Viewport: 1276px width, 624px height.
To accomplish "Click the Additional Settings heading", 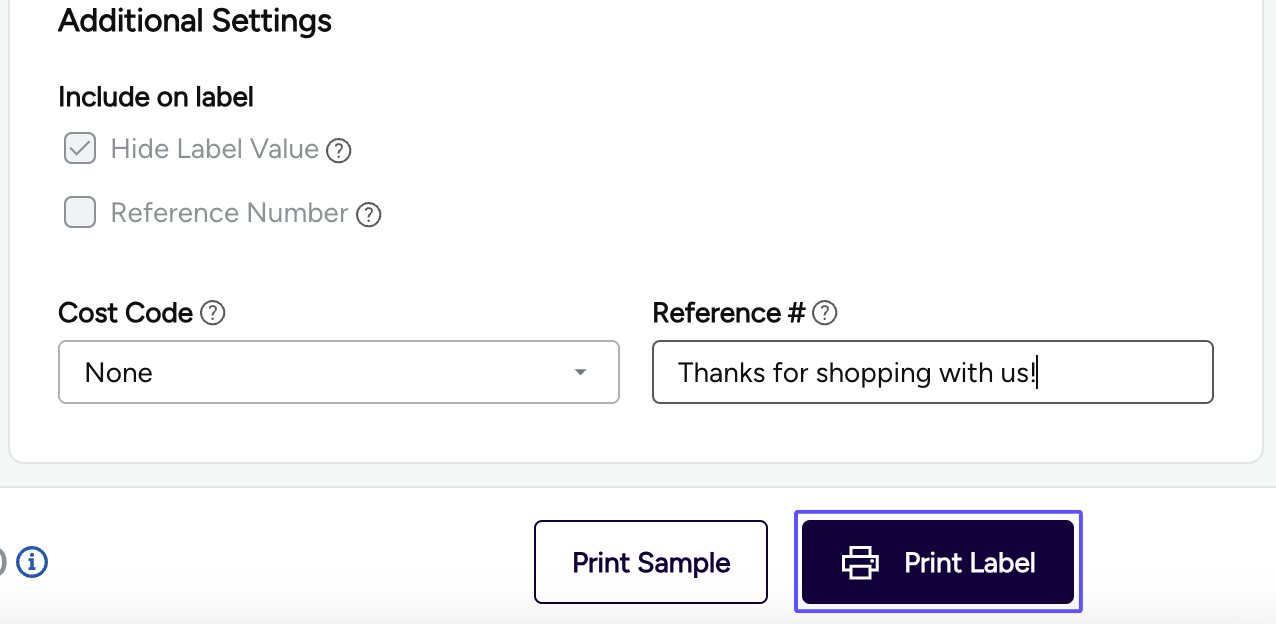I will (195, 21).
